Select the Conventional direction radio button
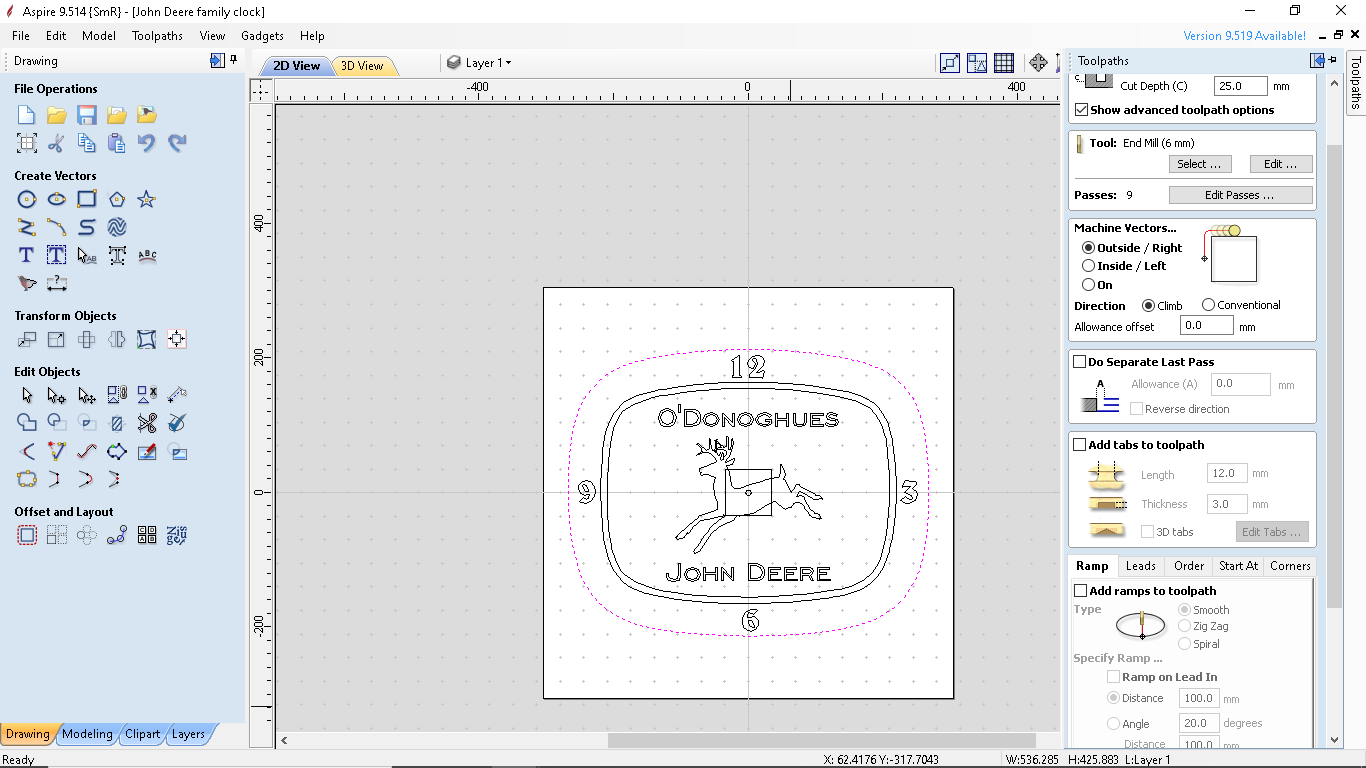1366x768 pixels. coord(1208,305)
